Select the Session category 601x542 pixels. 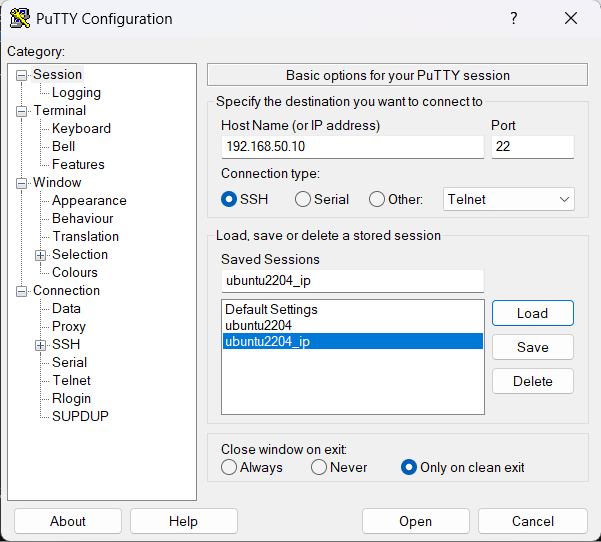click(57, 74)
